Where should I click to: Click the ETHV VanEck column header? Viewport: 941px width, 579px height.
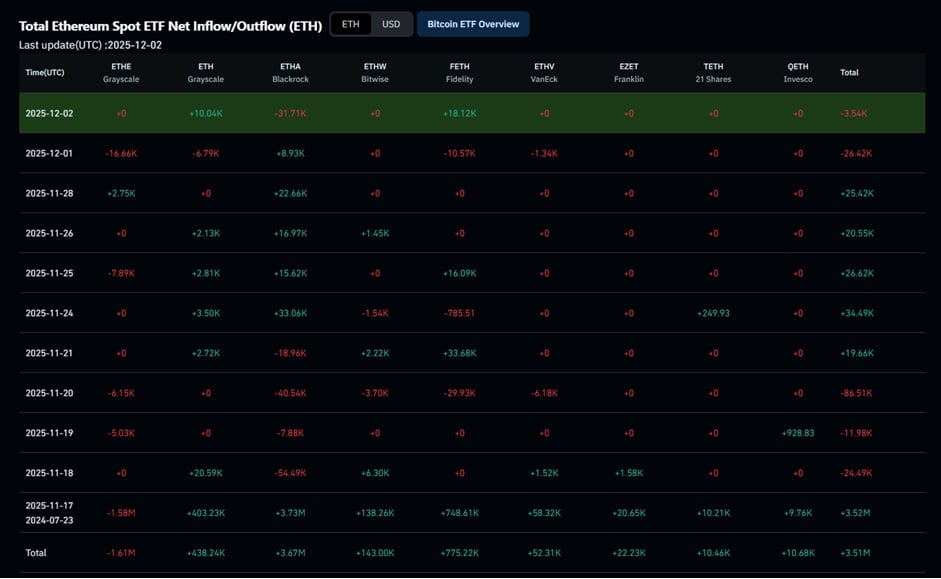pyautogui.click(x=544, y=72)
